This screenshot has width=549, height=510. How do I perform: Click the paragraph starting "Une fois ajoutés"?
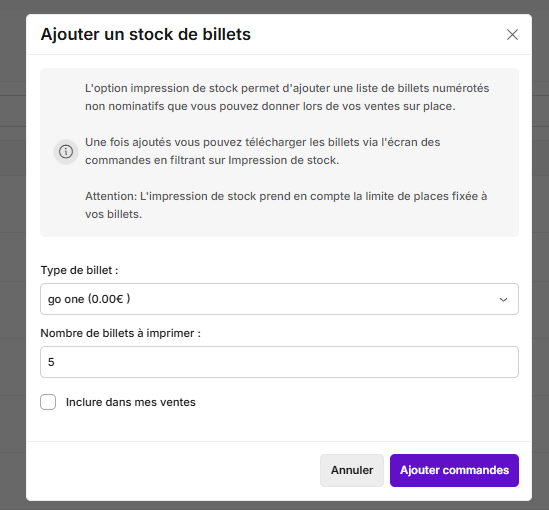(263, 151)
